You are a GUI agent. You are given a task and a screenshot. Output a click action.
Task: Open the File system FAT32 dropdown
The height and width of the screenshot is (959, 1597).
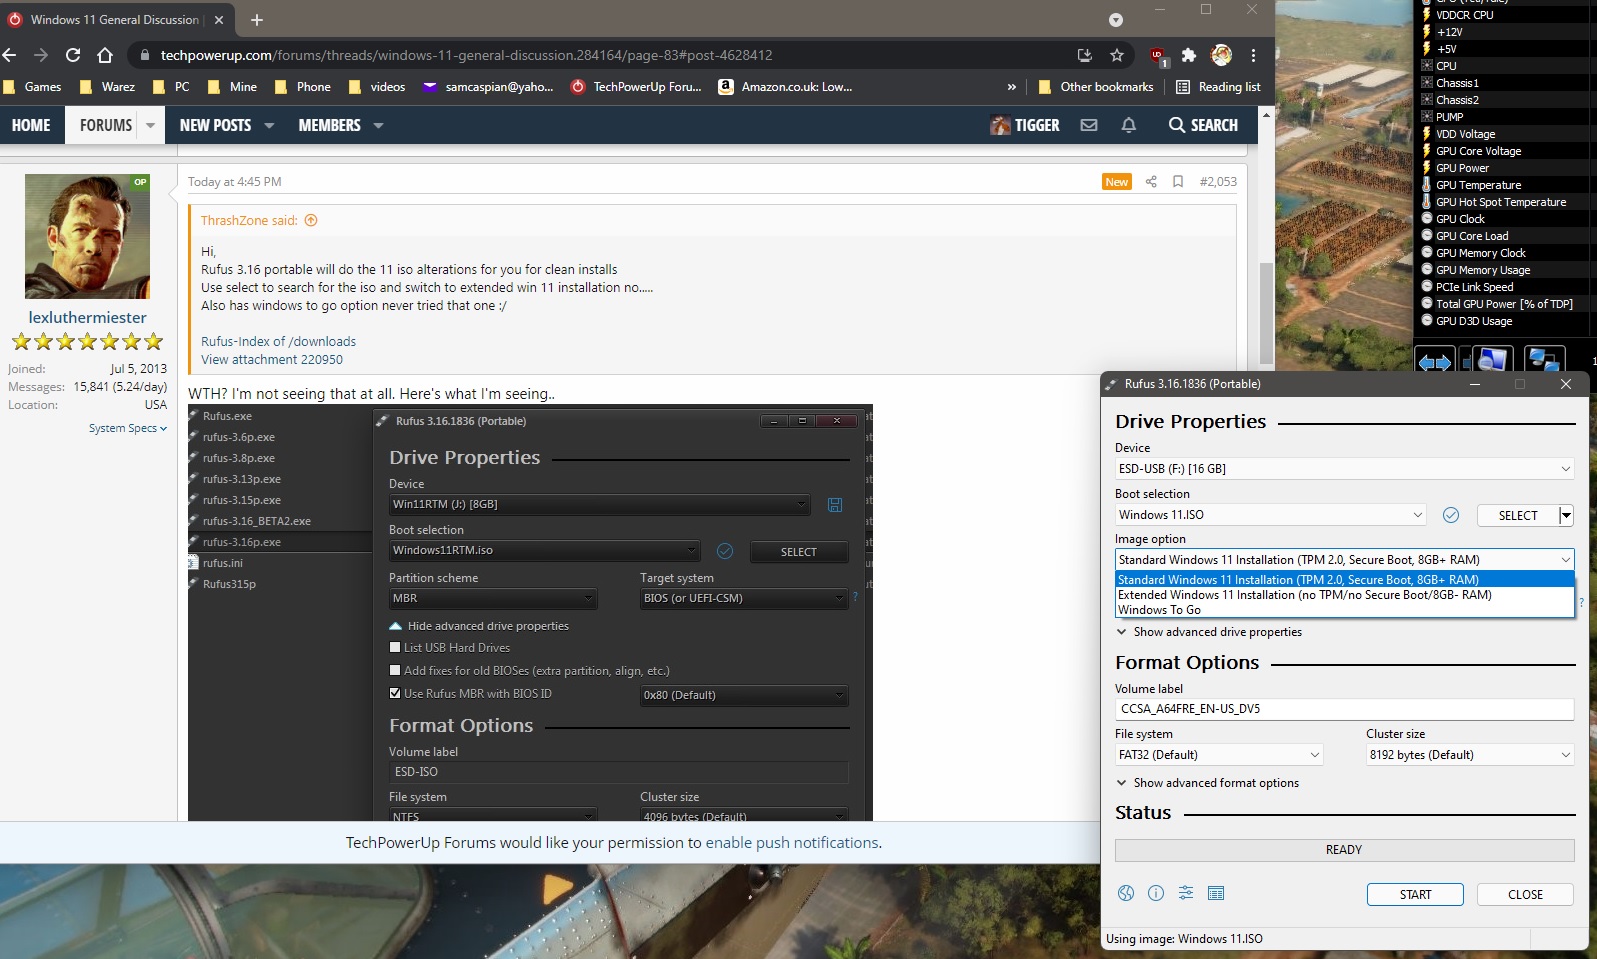pyautogui.click(x=1219, y=755)
